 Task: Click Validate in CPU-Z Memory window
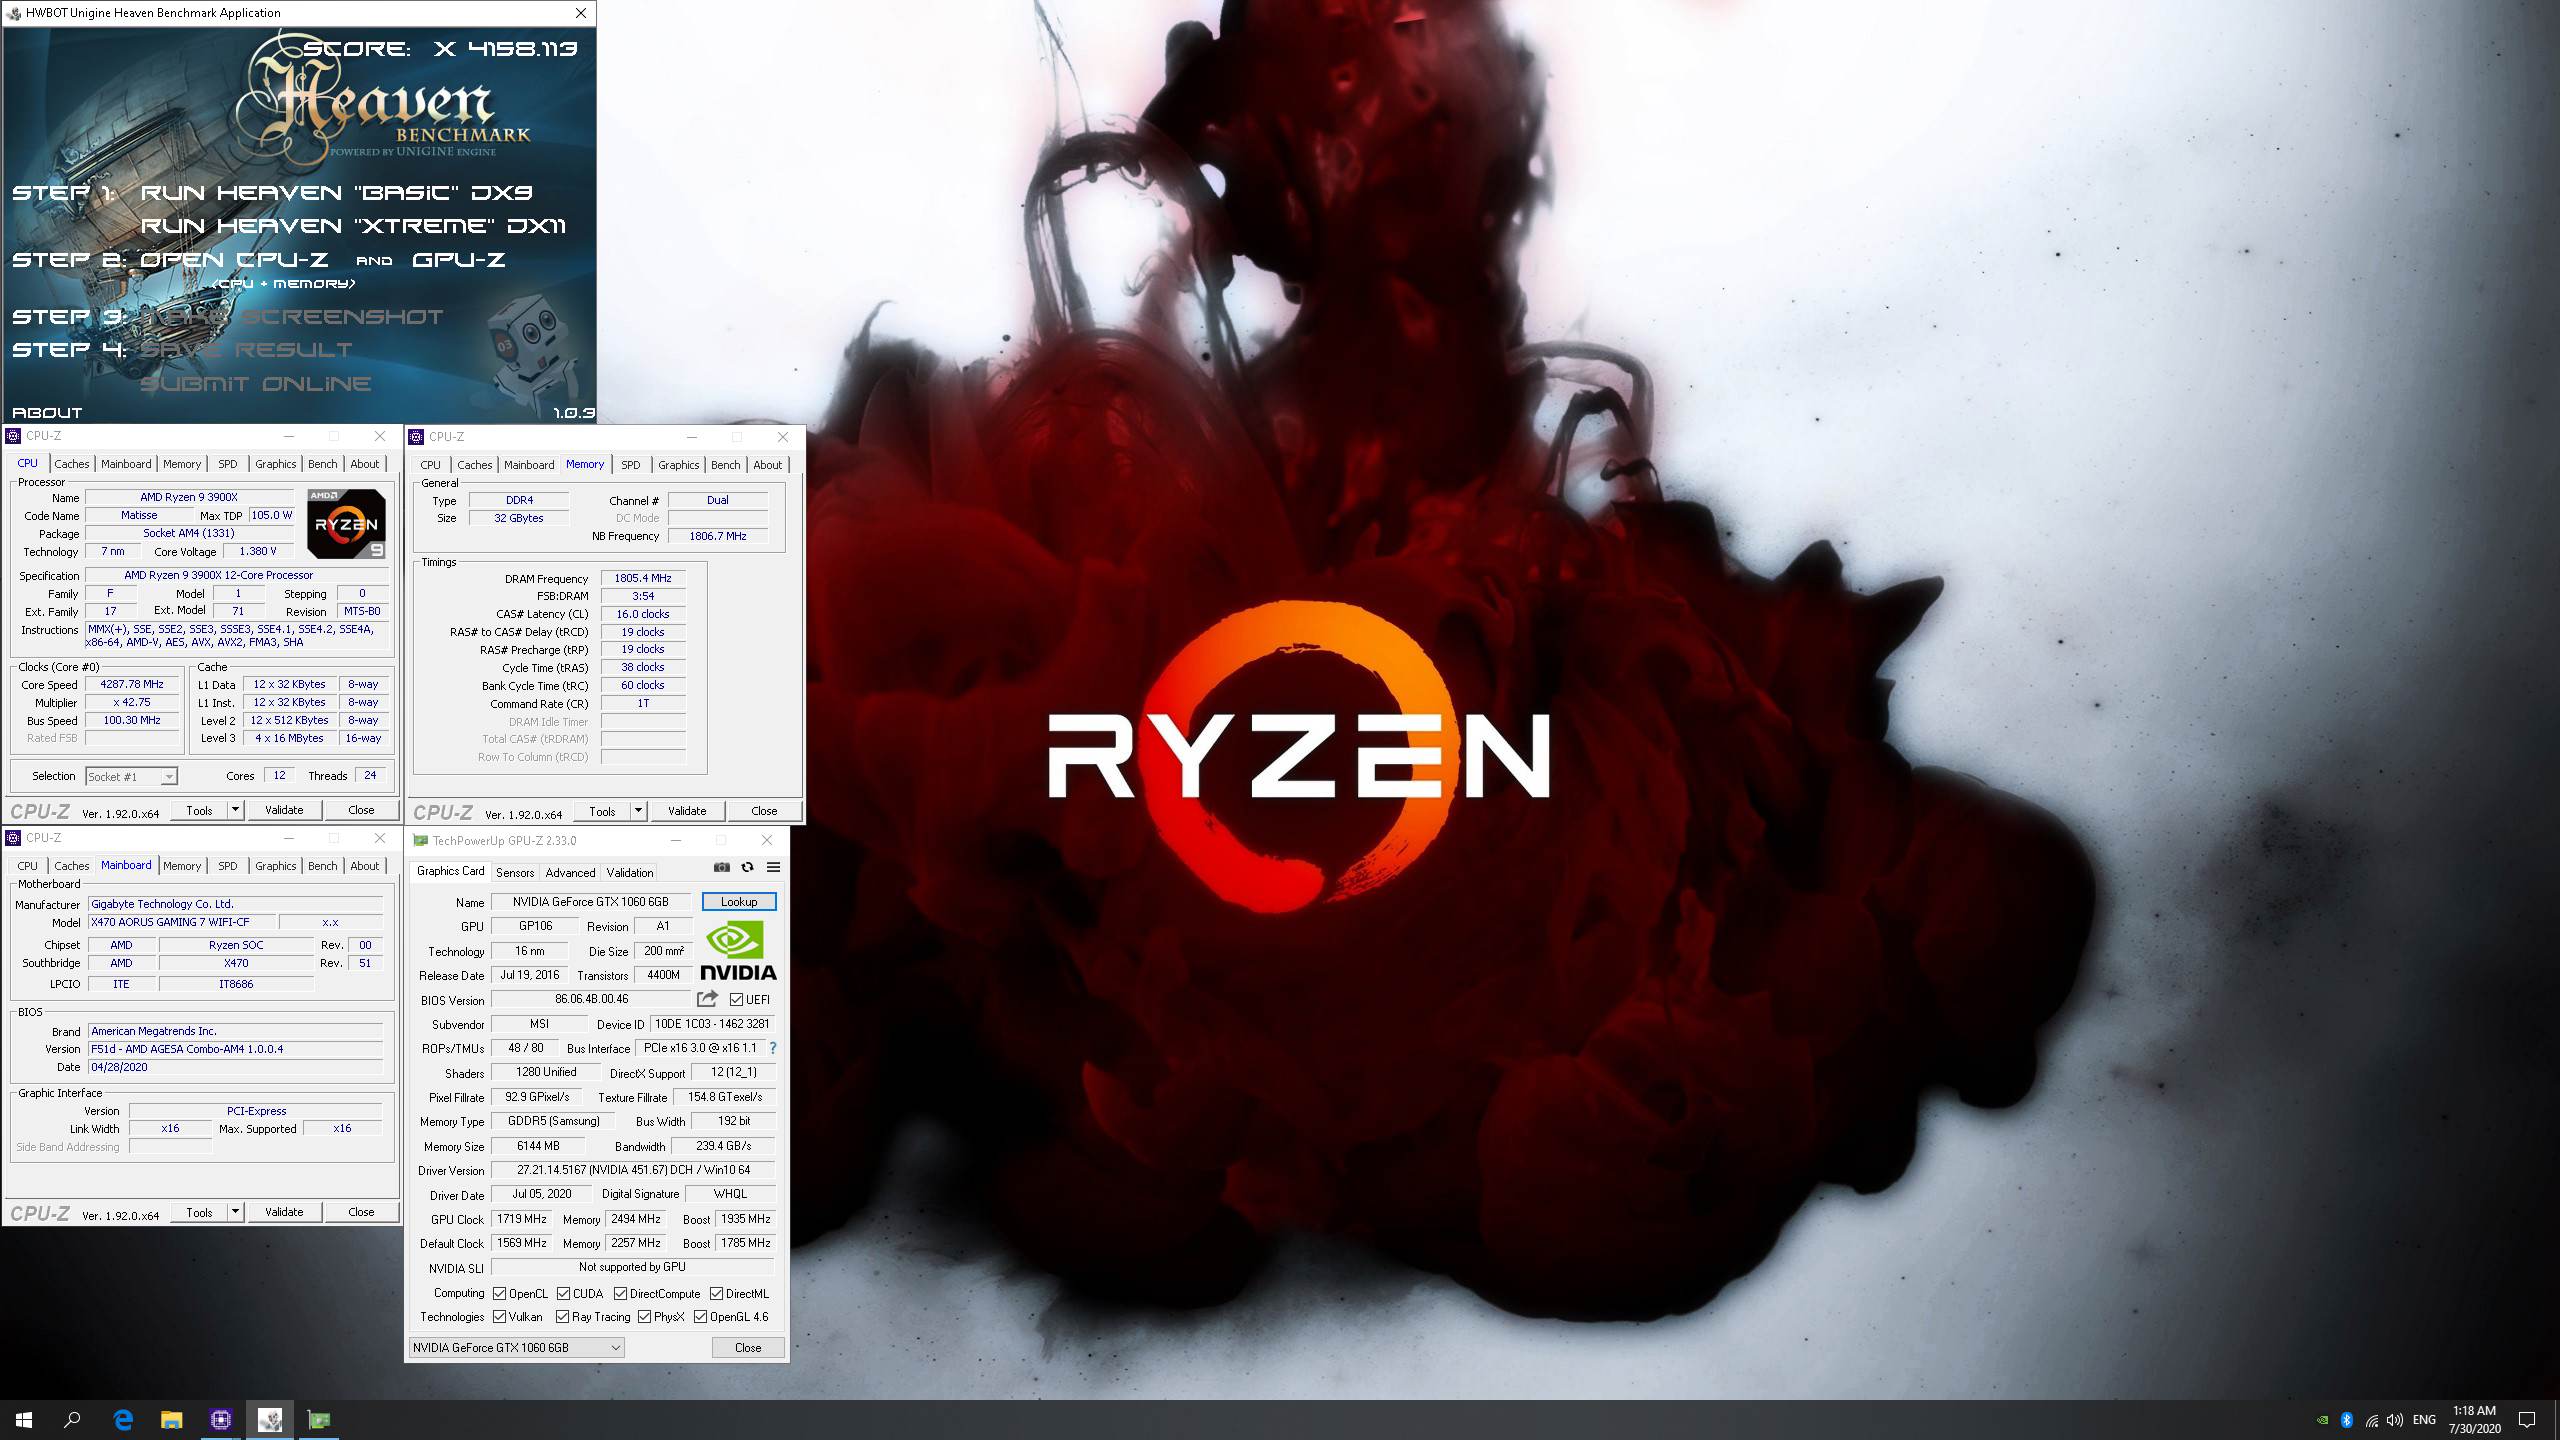click(x=687, y=811)
